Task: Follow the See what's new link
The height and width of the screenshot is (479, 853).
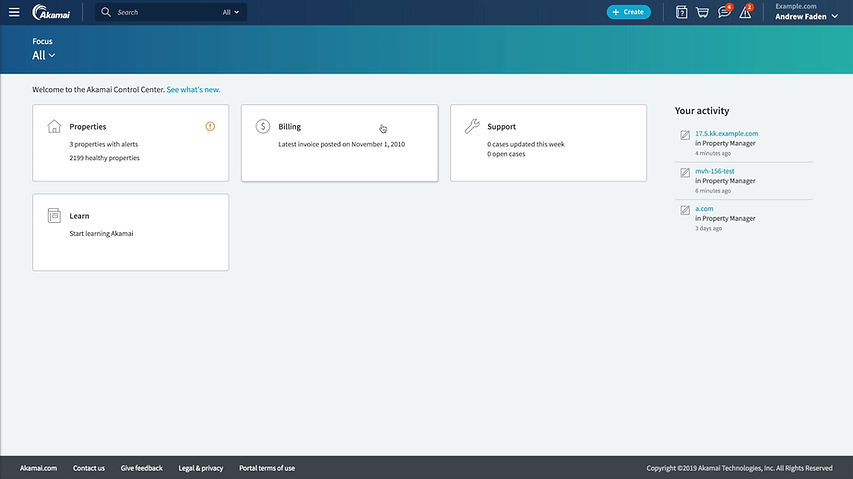Action: [x=193, y=90]
